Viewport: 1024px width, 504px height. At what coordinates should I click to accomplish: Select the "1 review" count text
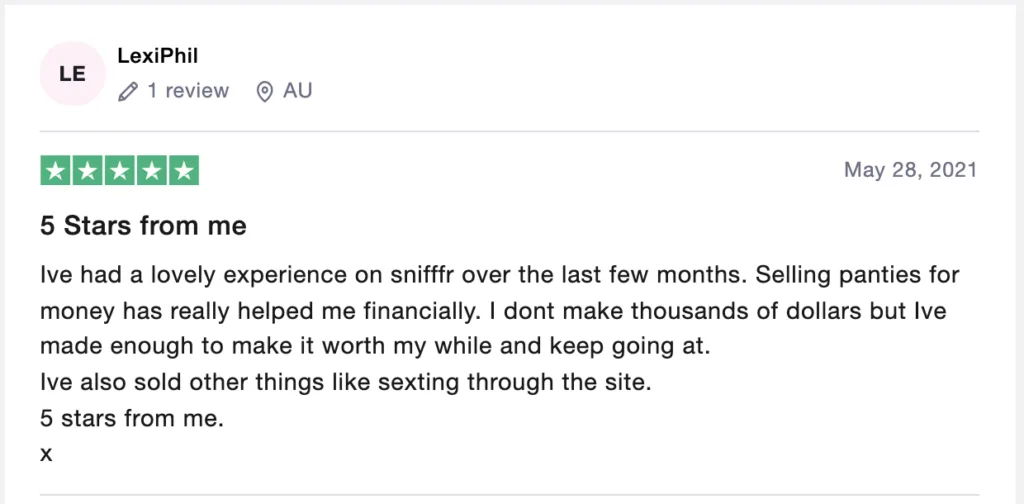pyautogui.click(x=188, y=91)
